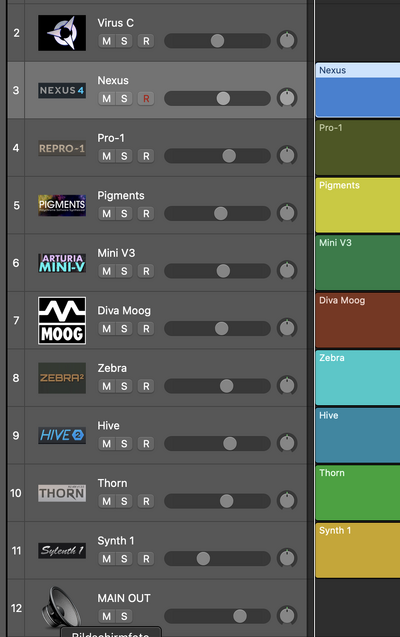The width and height of the screenshot is (400, 637).
Task: Record-enable the Hive track
Action: [x=146, y=444]
